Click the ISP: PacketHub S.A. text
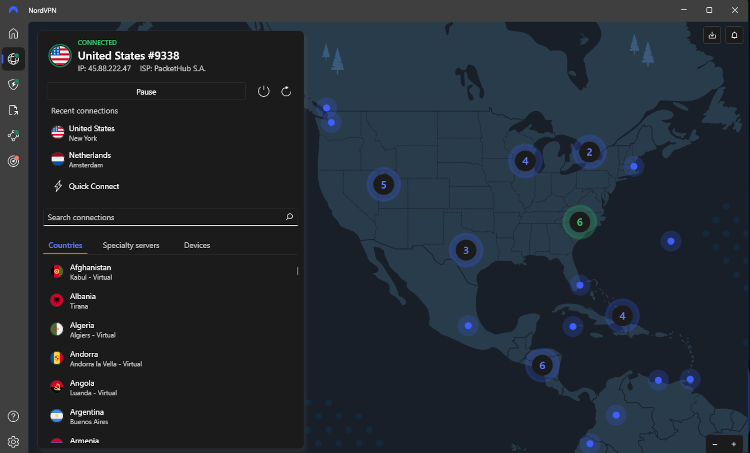Viewport: 750px width, 453px height. [x=173, y=68]
